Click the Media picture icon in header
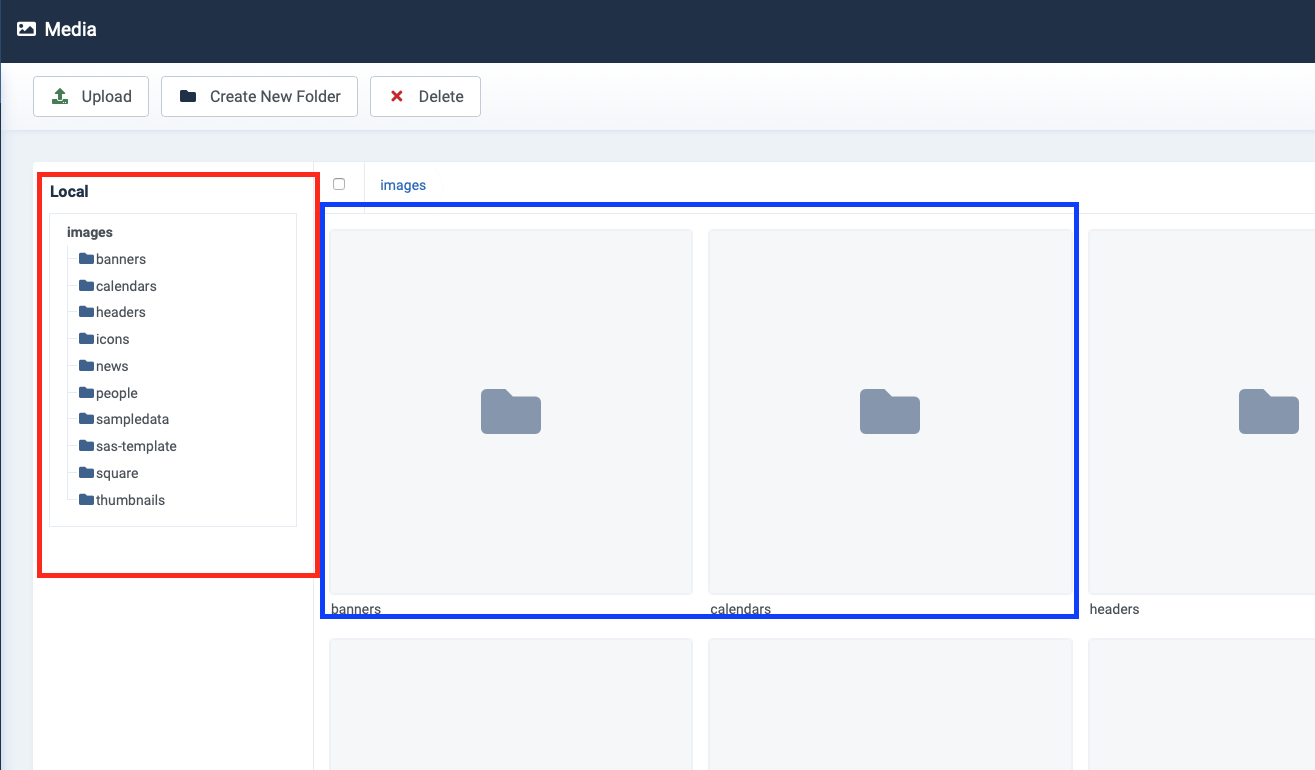Image resolution: width=1315 pixels, height=770 pixels. [27, 30]
